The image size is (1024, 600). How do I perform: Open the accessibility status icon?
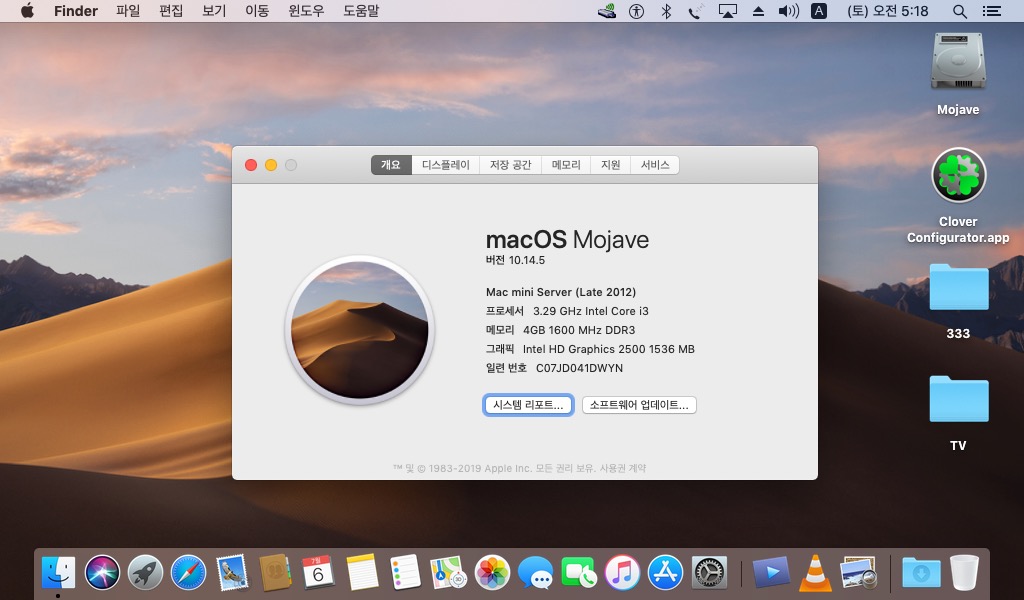(x=636, y=11)
